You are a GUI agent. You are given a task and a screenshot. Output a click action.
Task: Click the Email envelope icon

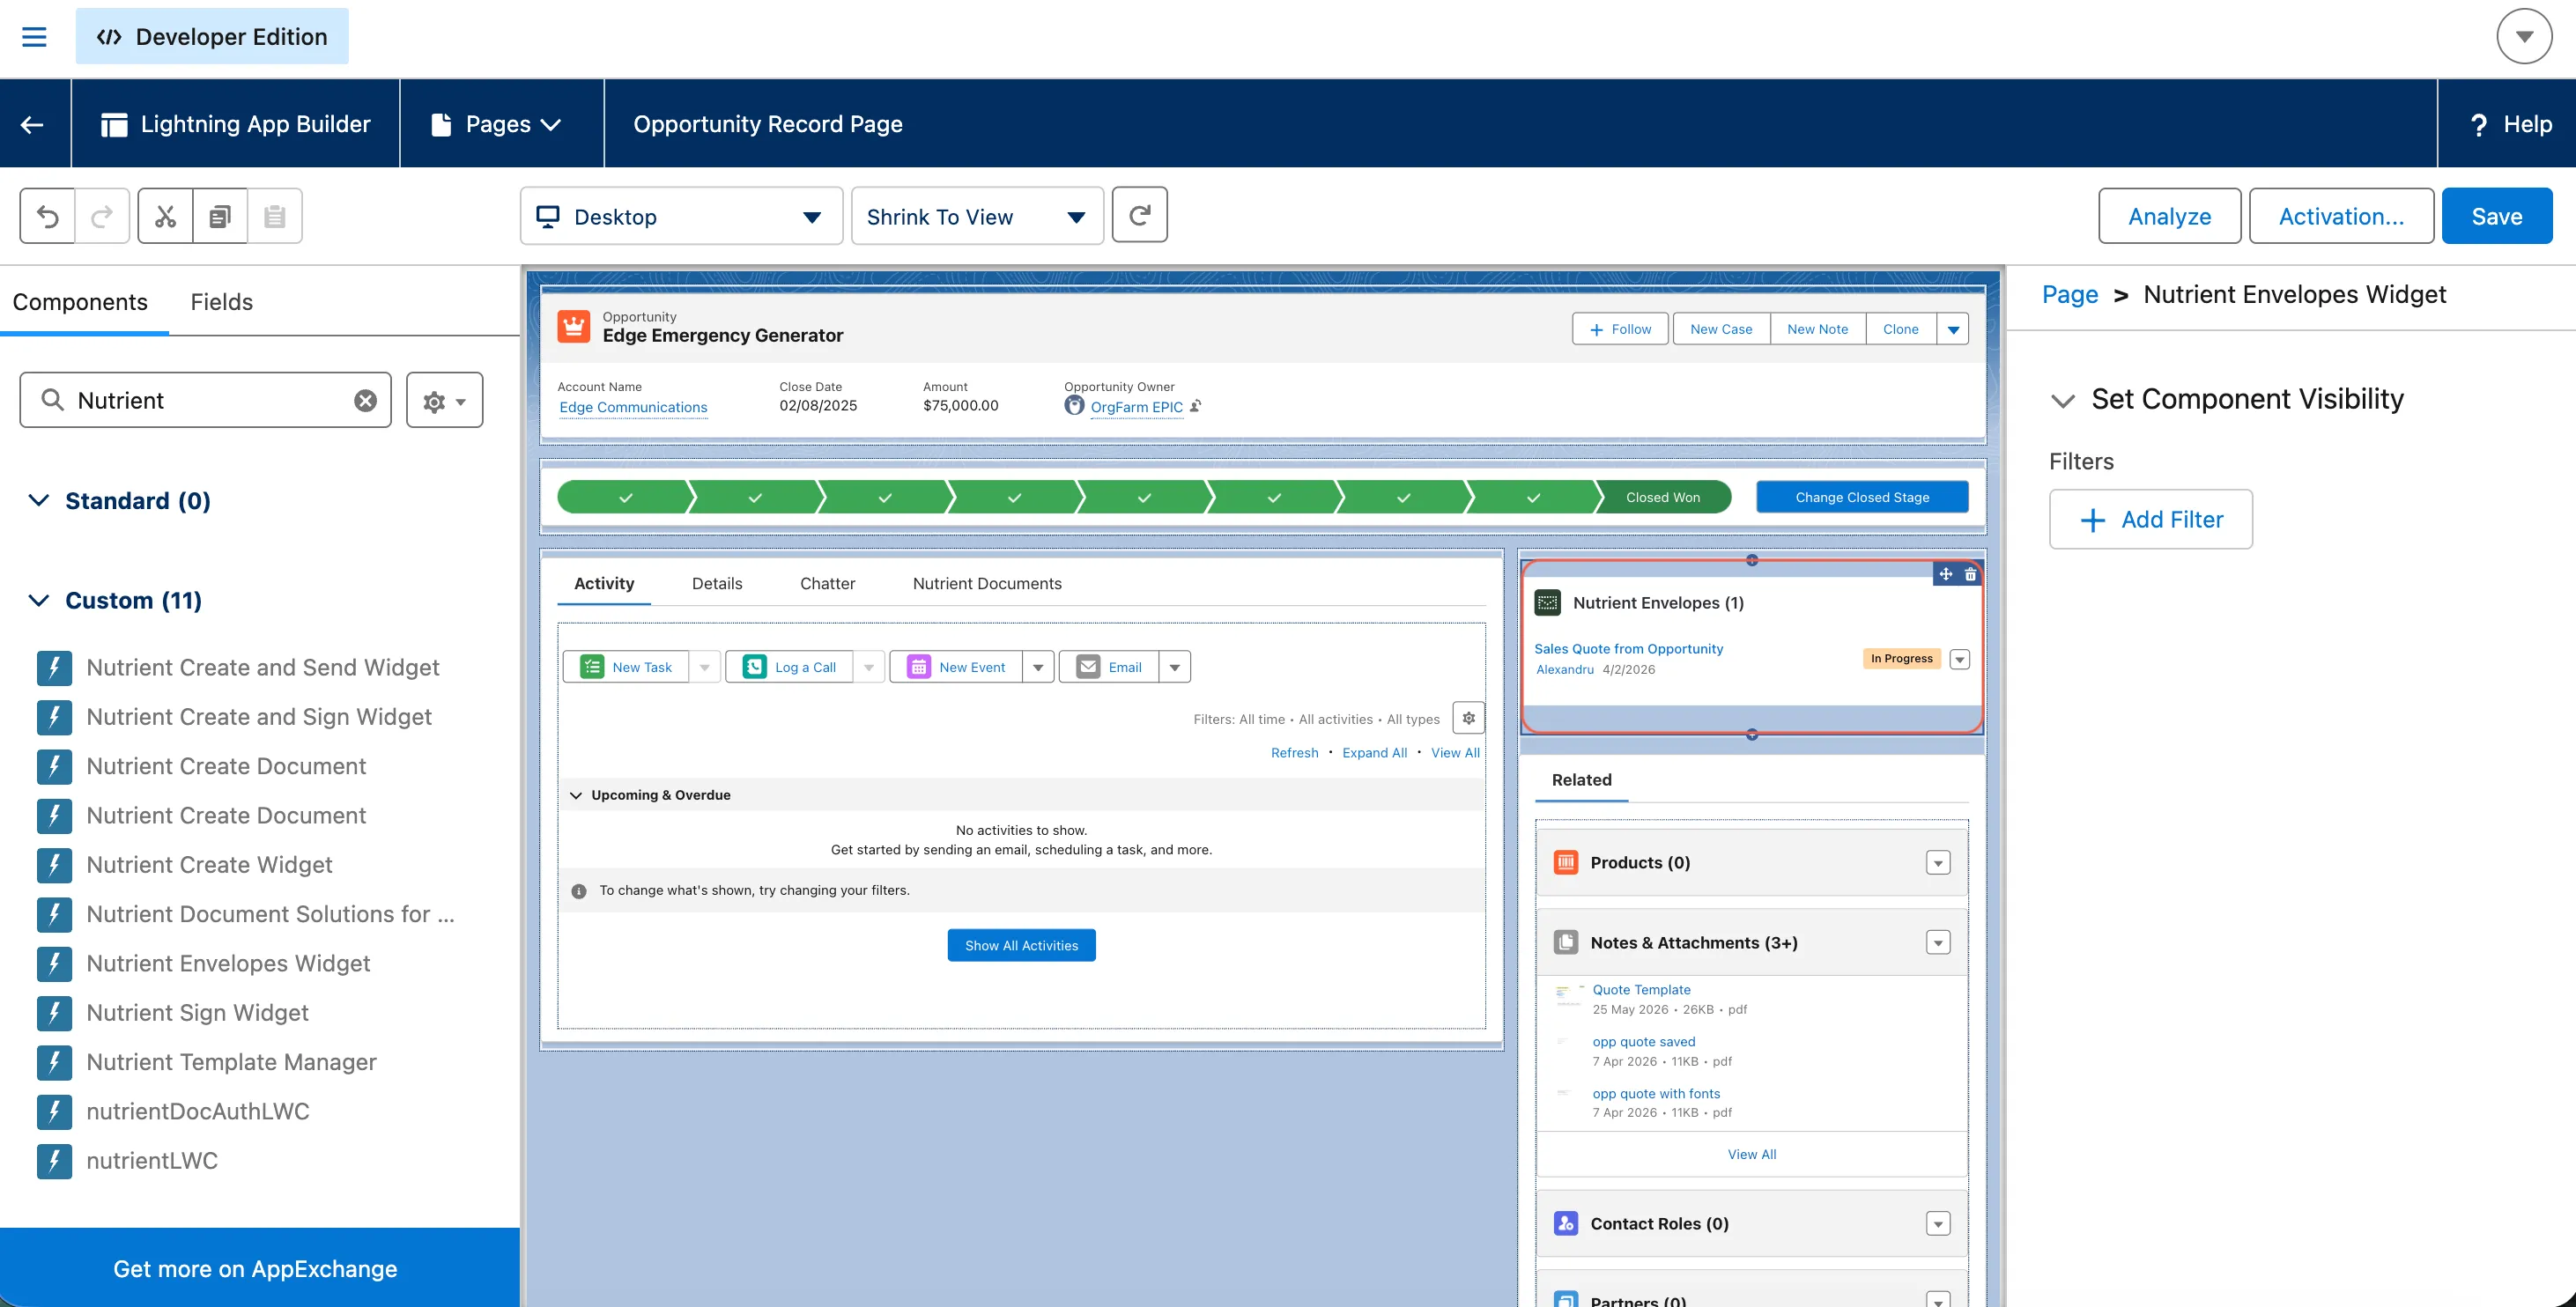click(1088, 667)
